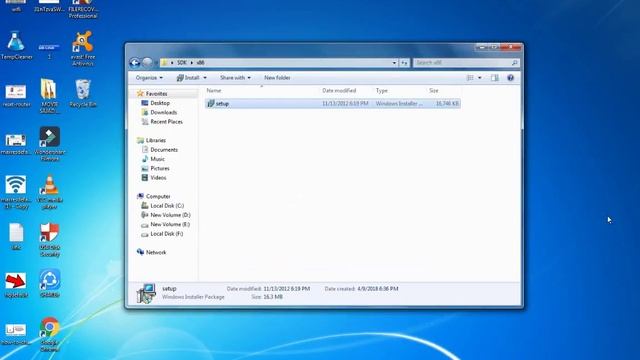
Task: Open the Music library
Action: [157, 159]
